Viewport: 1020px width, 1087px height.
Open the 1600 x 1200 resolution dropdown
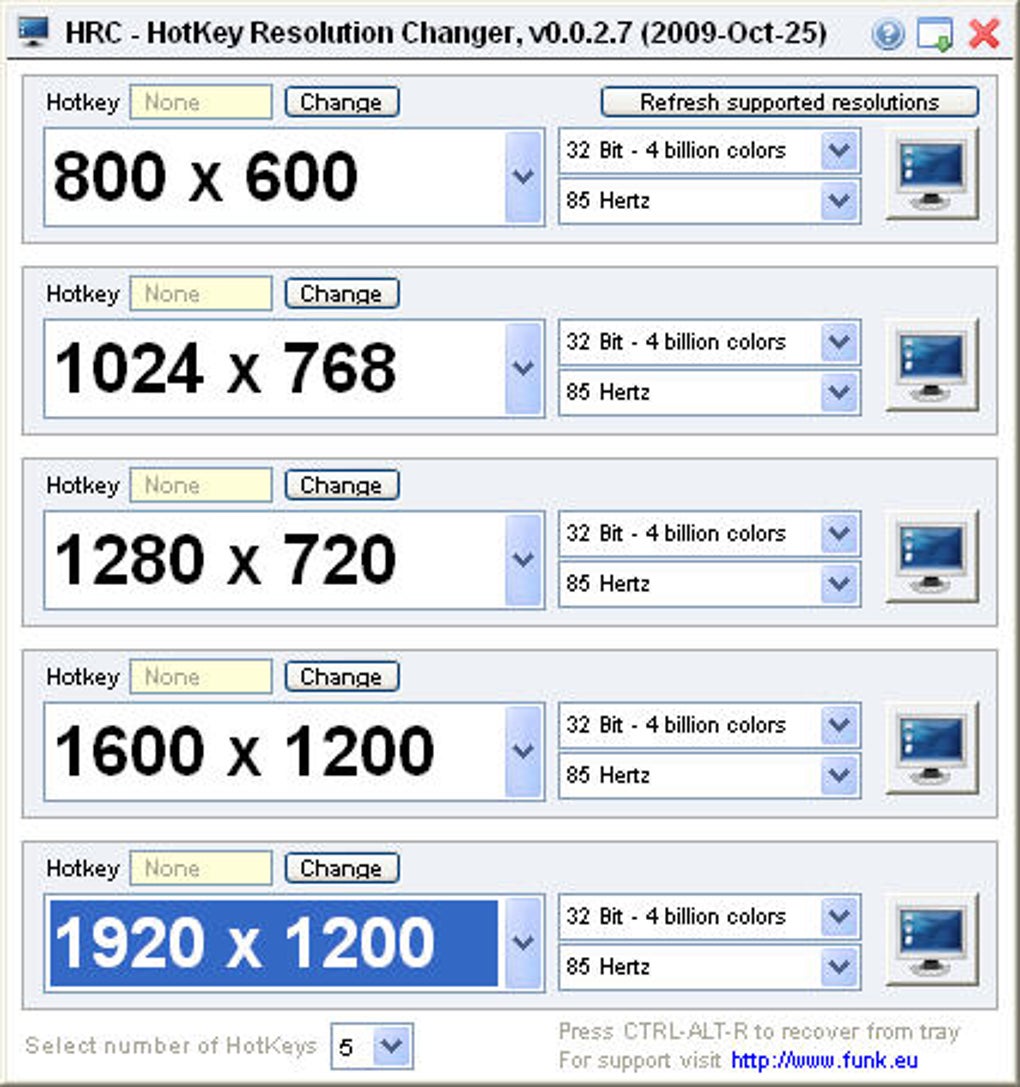tap(523, 751)
